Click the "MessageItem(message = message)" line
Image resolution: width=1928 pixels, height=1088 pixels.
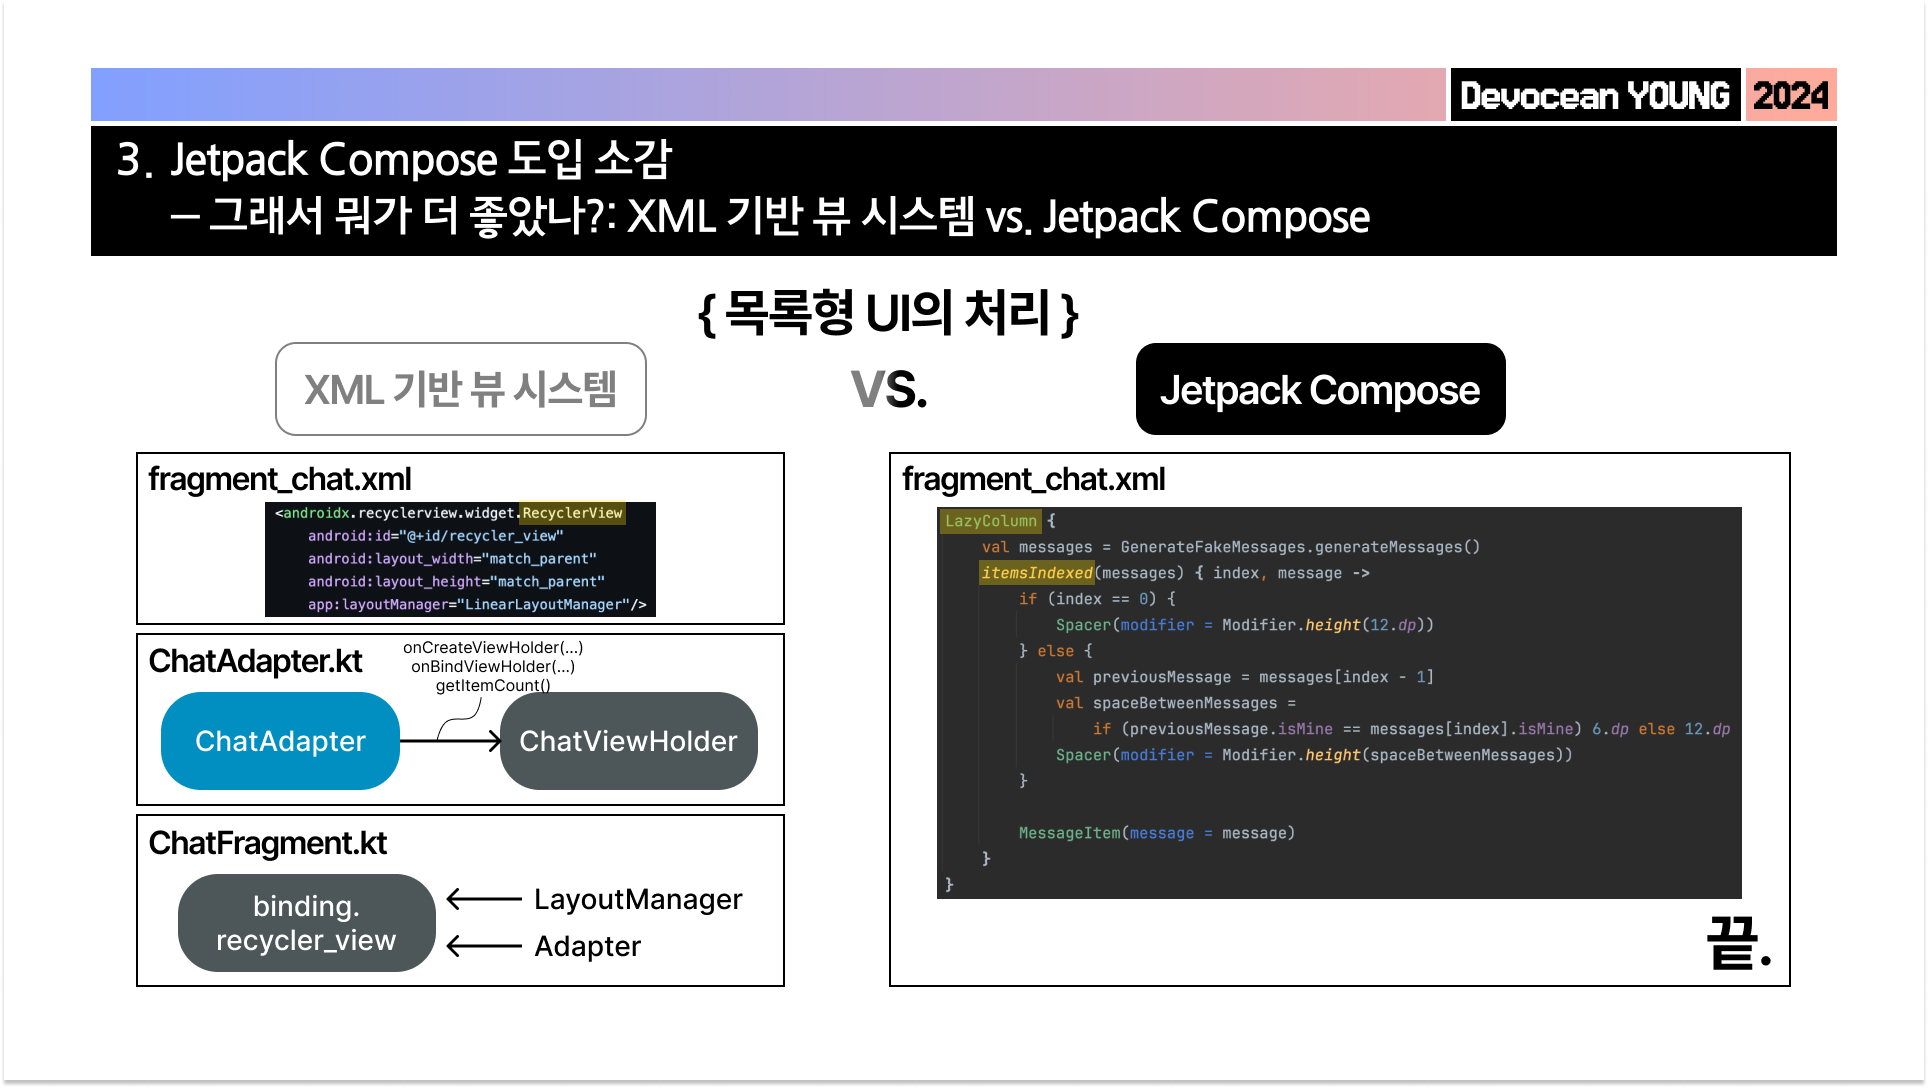(1157, 833)
